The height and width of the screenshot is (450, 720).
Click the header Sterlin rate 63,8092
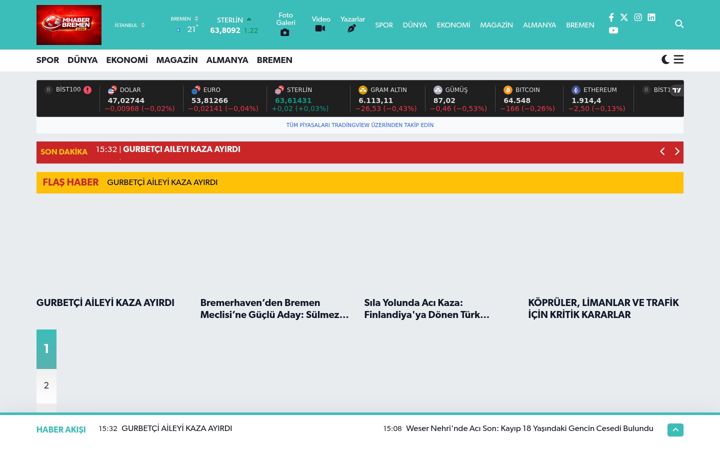[225, 30]
